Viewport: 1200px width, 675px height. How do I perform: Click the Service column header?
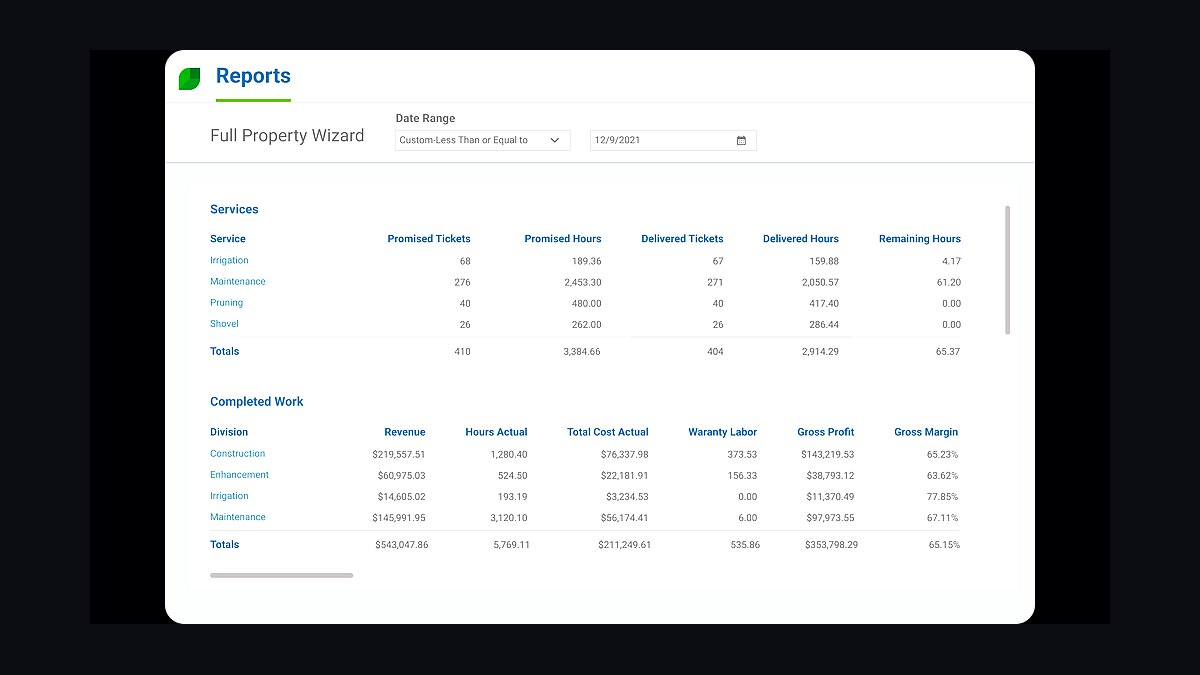[228, 239]
